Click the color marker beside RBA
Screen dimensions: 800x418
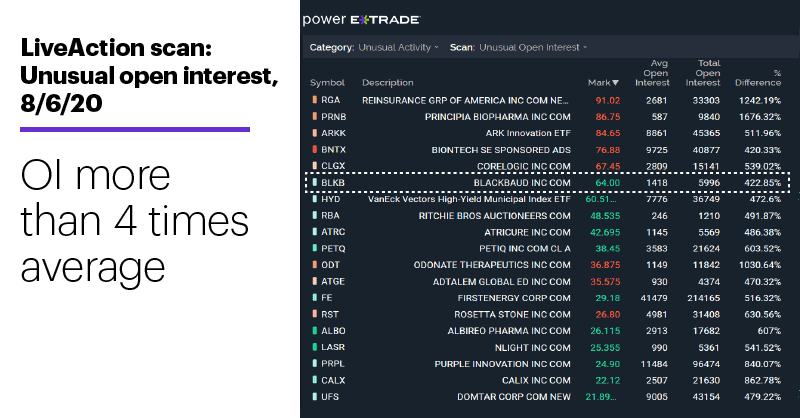(x=315, y=215)
